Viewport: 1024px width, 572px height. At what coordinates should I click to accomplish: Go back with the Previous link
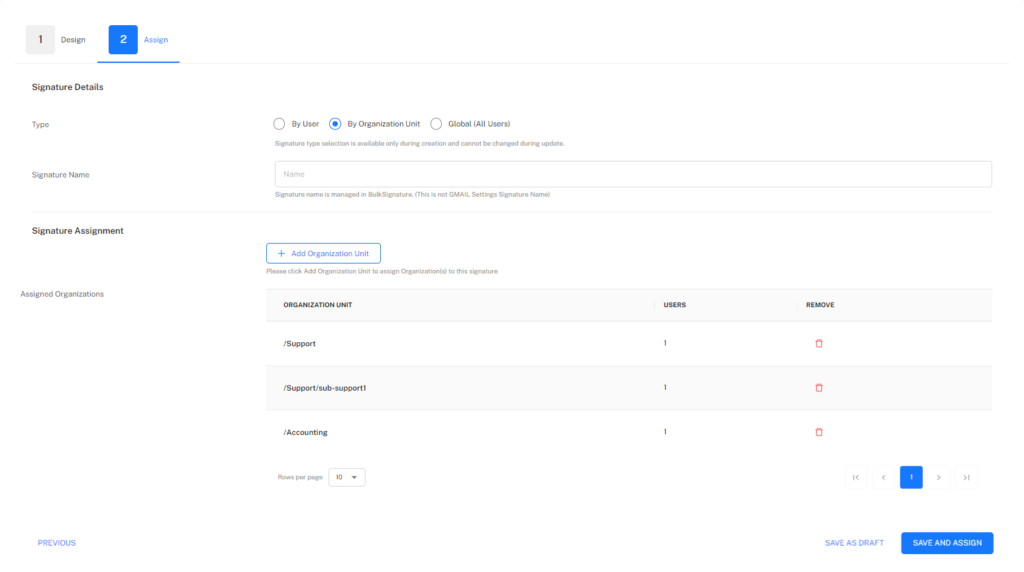pyautogui.click(x=57, y=543)
